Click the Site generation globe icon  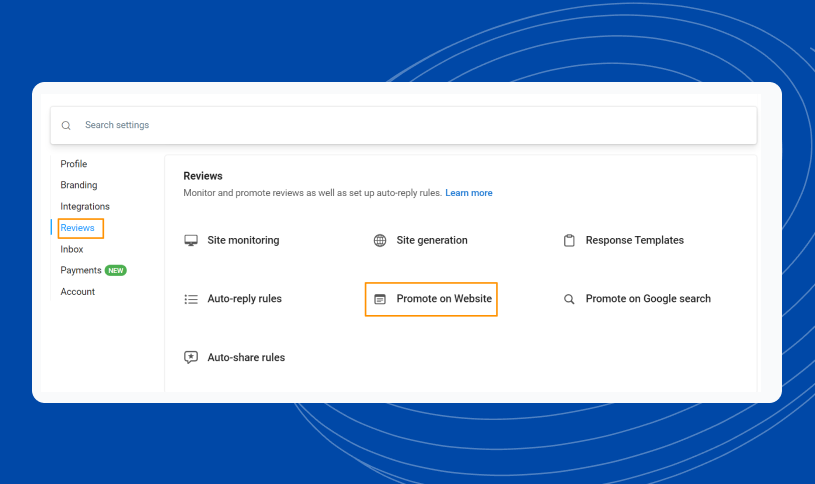(x=380, y=240)
